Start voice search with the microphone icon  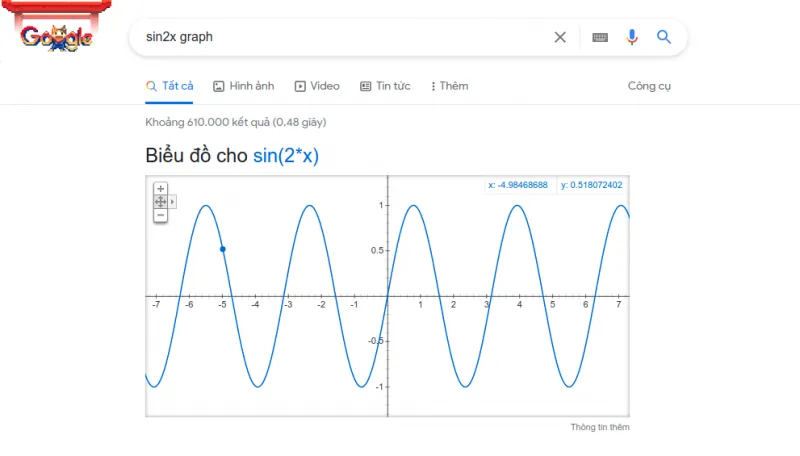[x=632, y=37]
